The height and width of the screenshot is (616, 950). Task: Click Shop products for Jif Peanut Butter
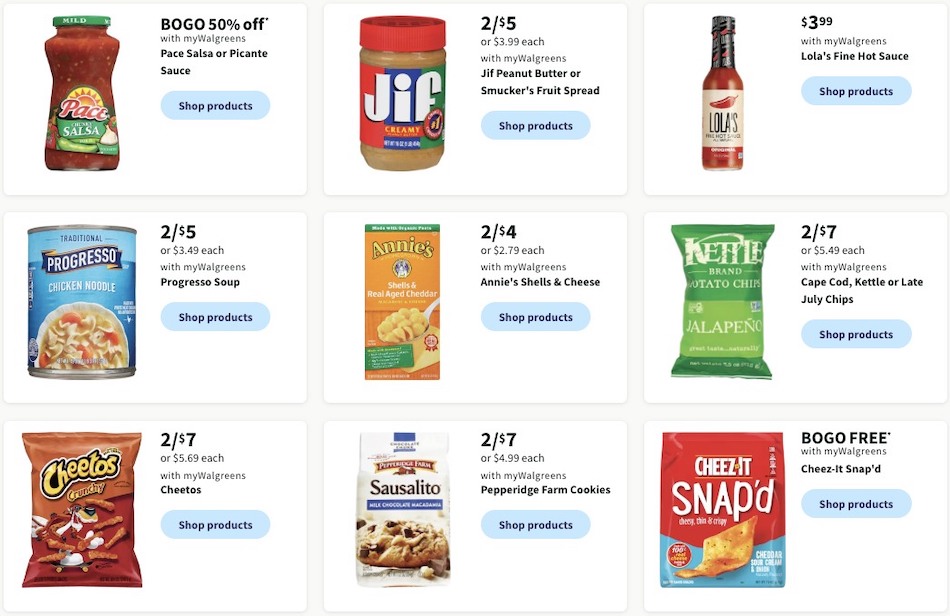click(535, 125)
